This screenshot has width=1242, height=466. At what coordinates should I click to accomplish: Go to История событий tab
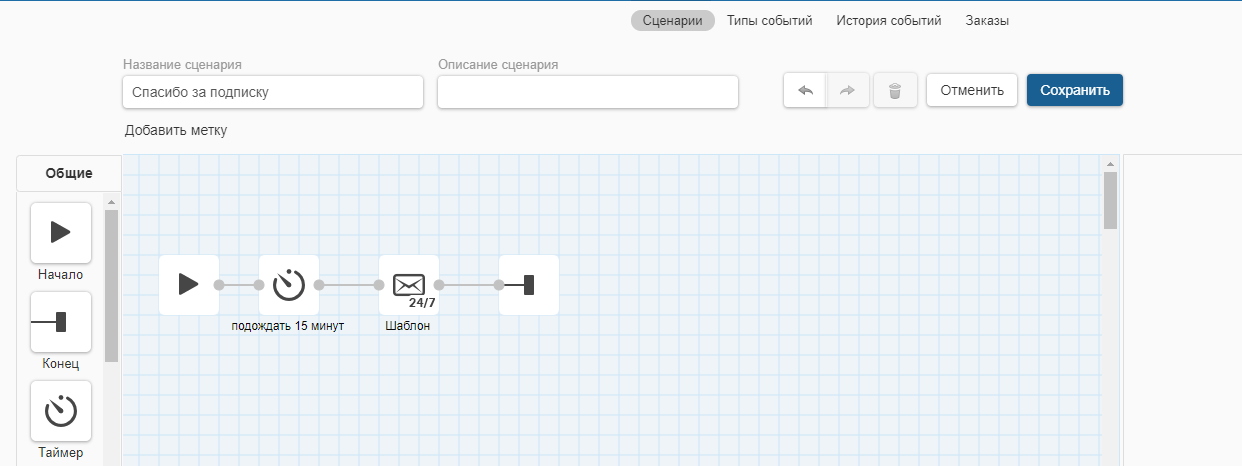click(888, 21)
